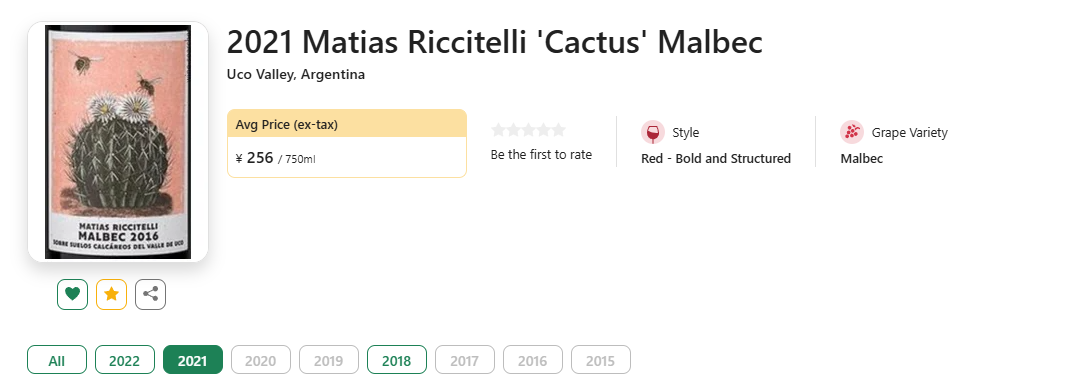
Task: Rate the wine with the third star
Action: 529,130
